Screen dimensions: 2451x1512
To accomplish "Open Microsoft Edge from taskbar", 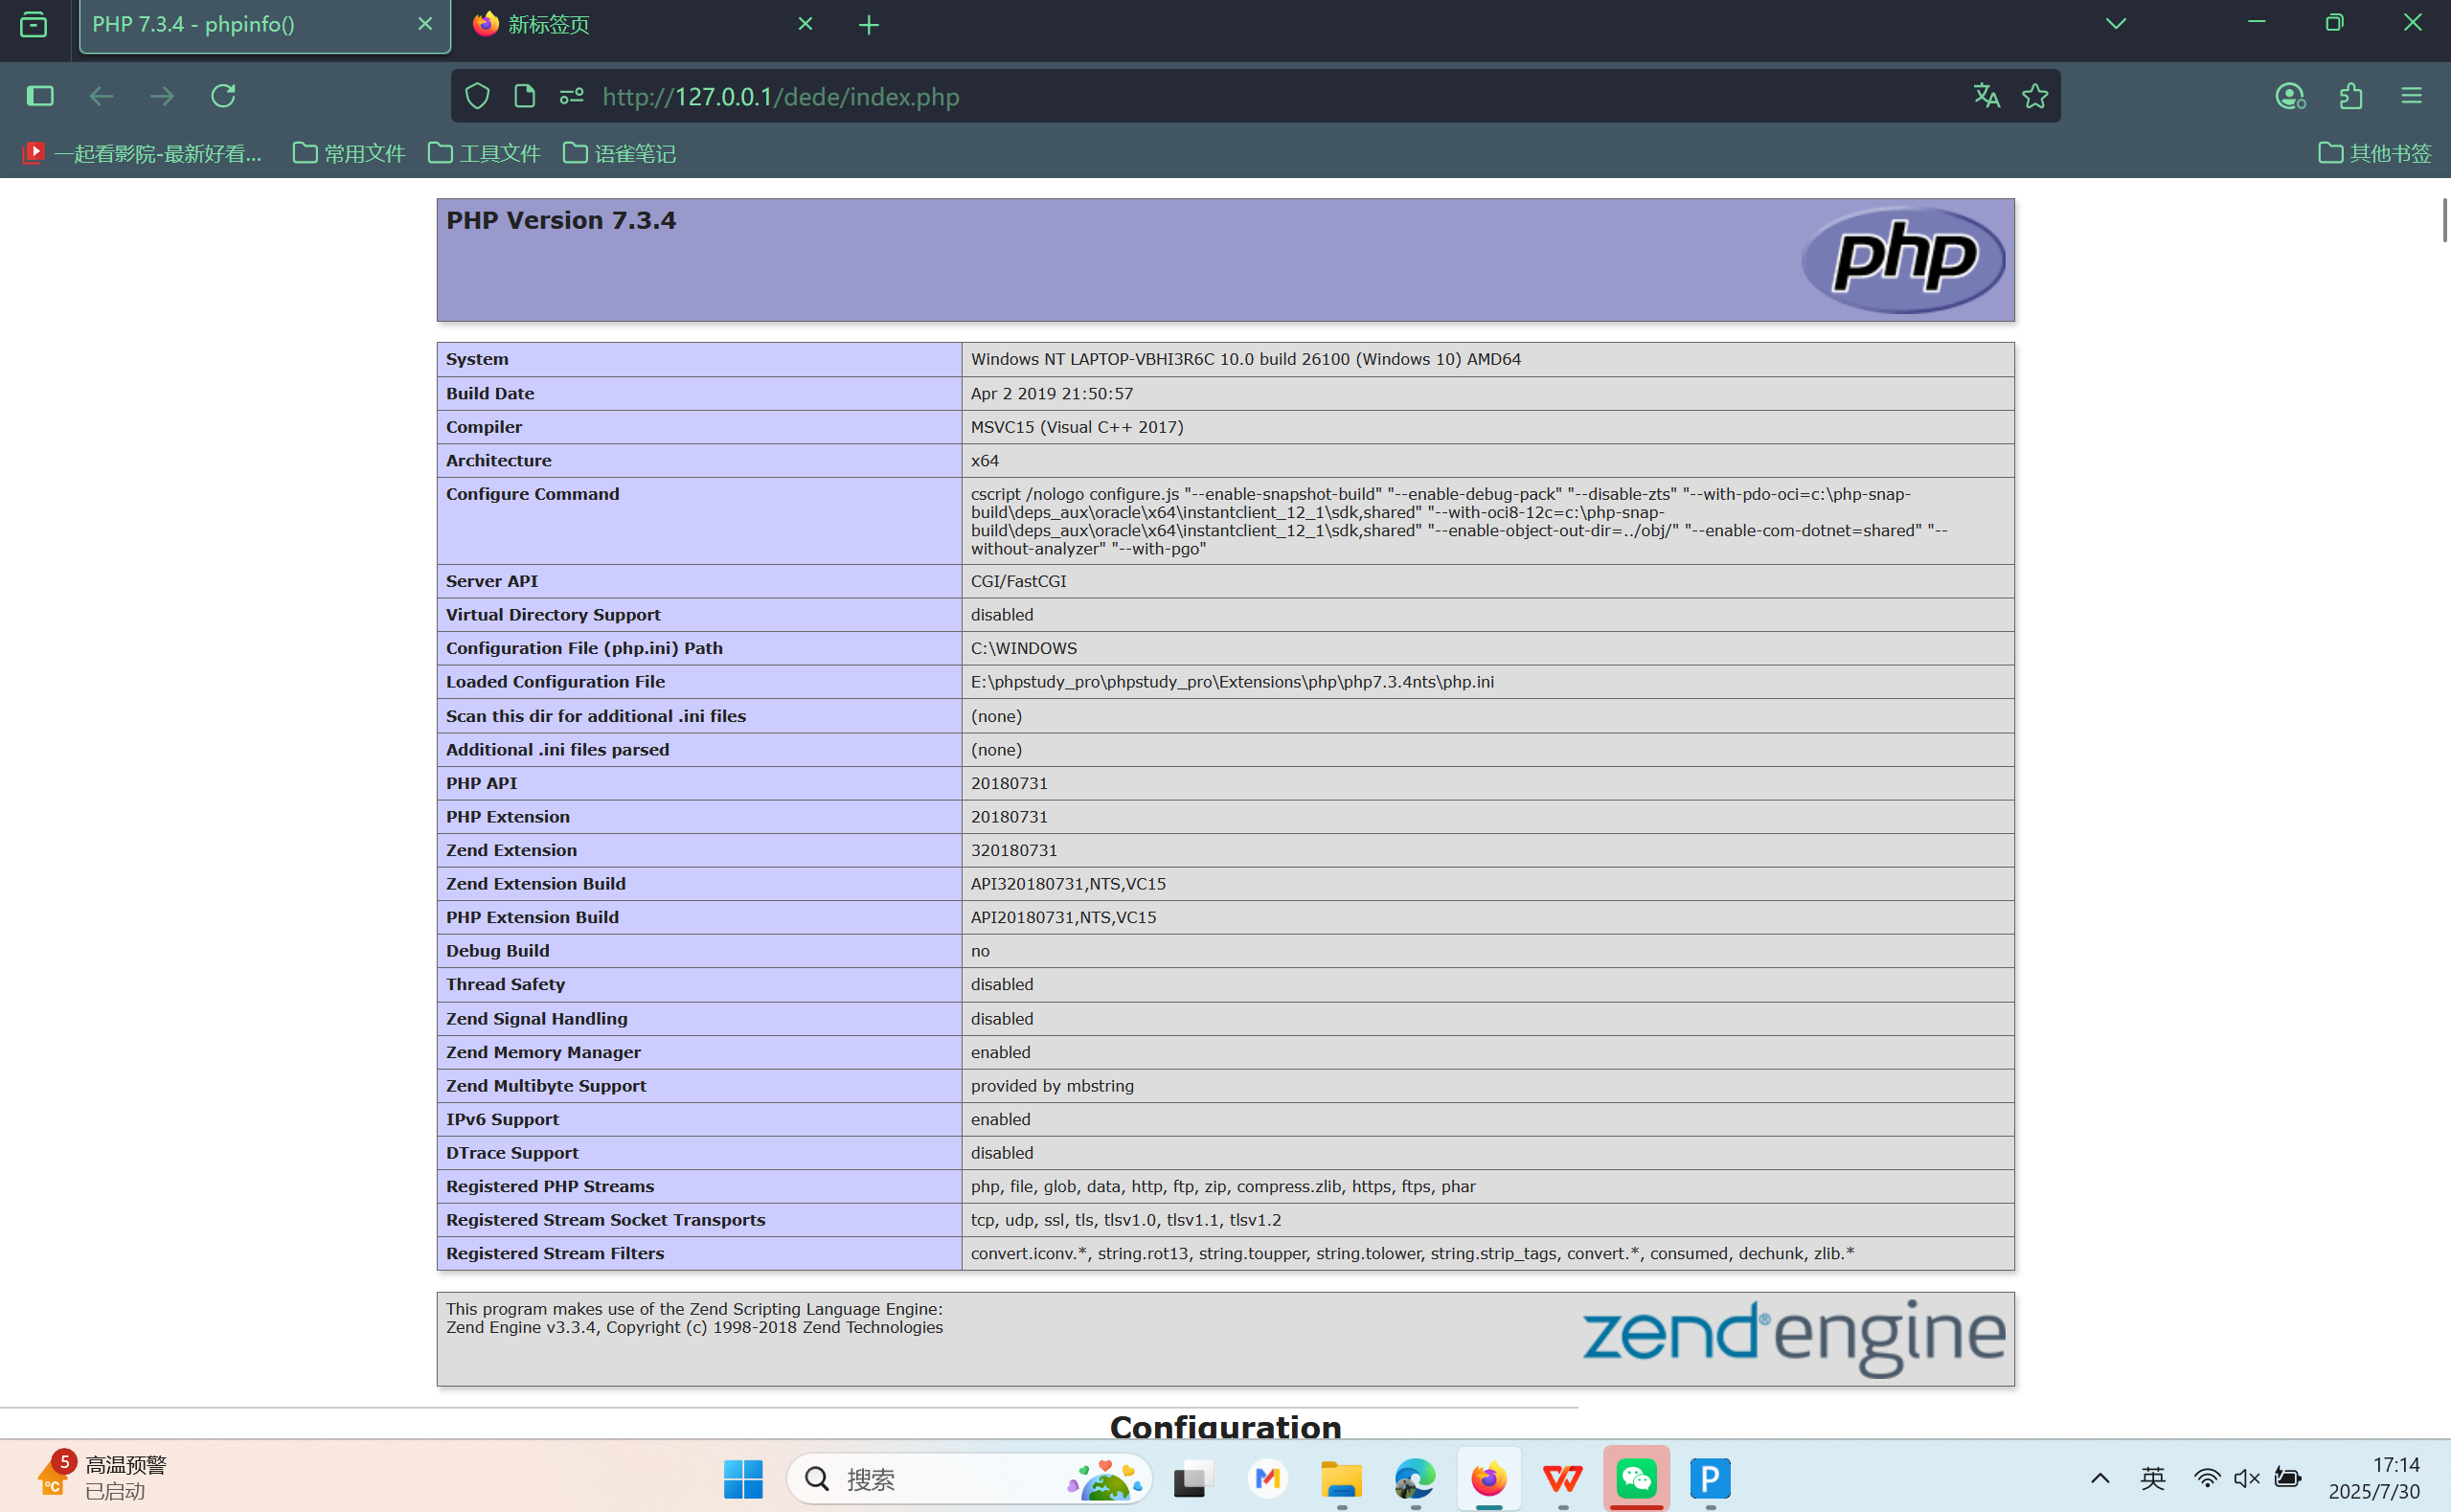I will 1415,1478.
